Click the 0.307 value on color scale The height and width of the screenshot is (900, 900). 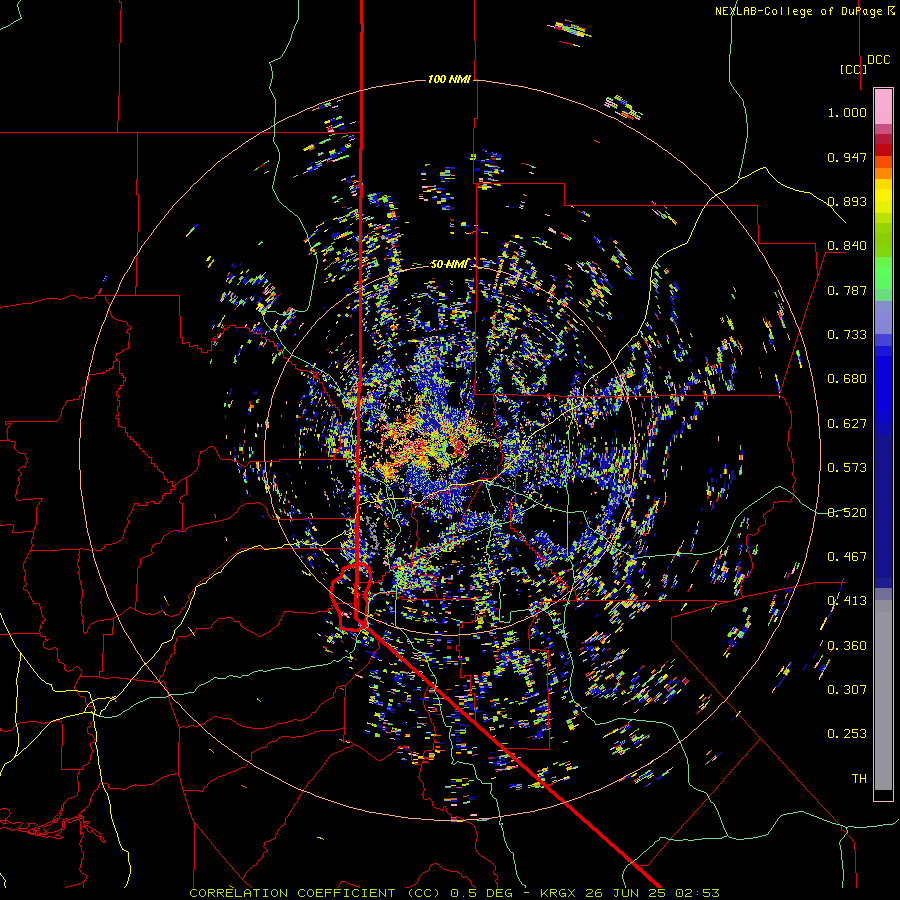click(x=847, y=690)
